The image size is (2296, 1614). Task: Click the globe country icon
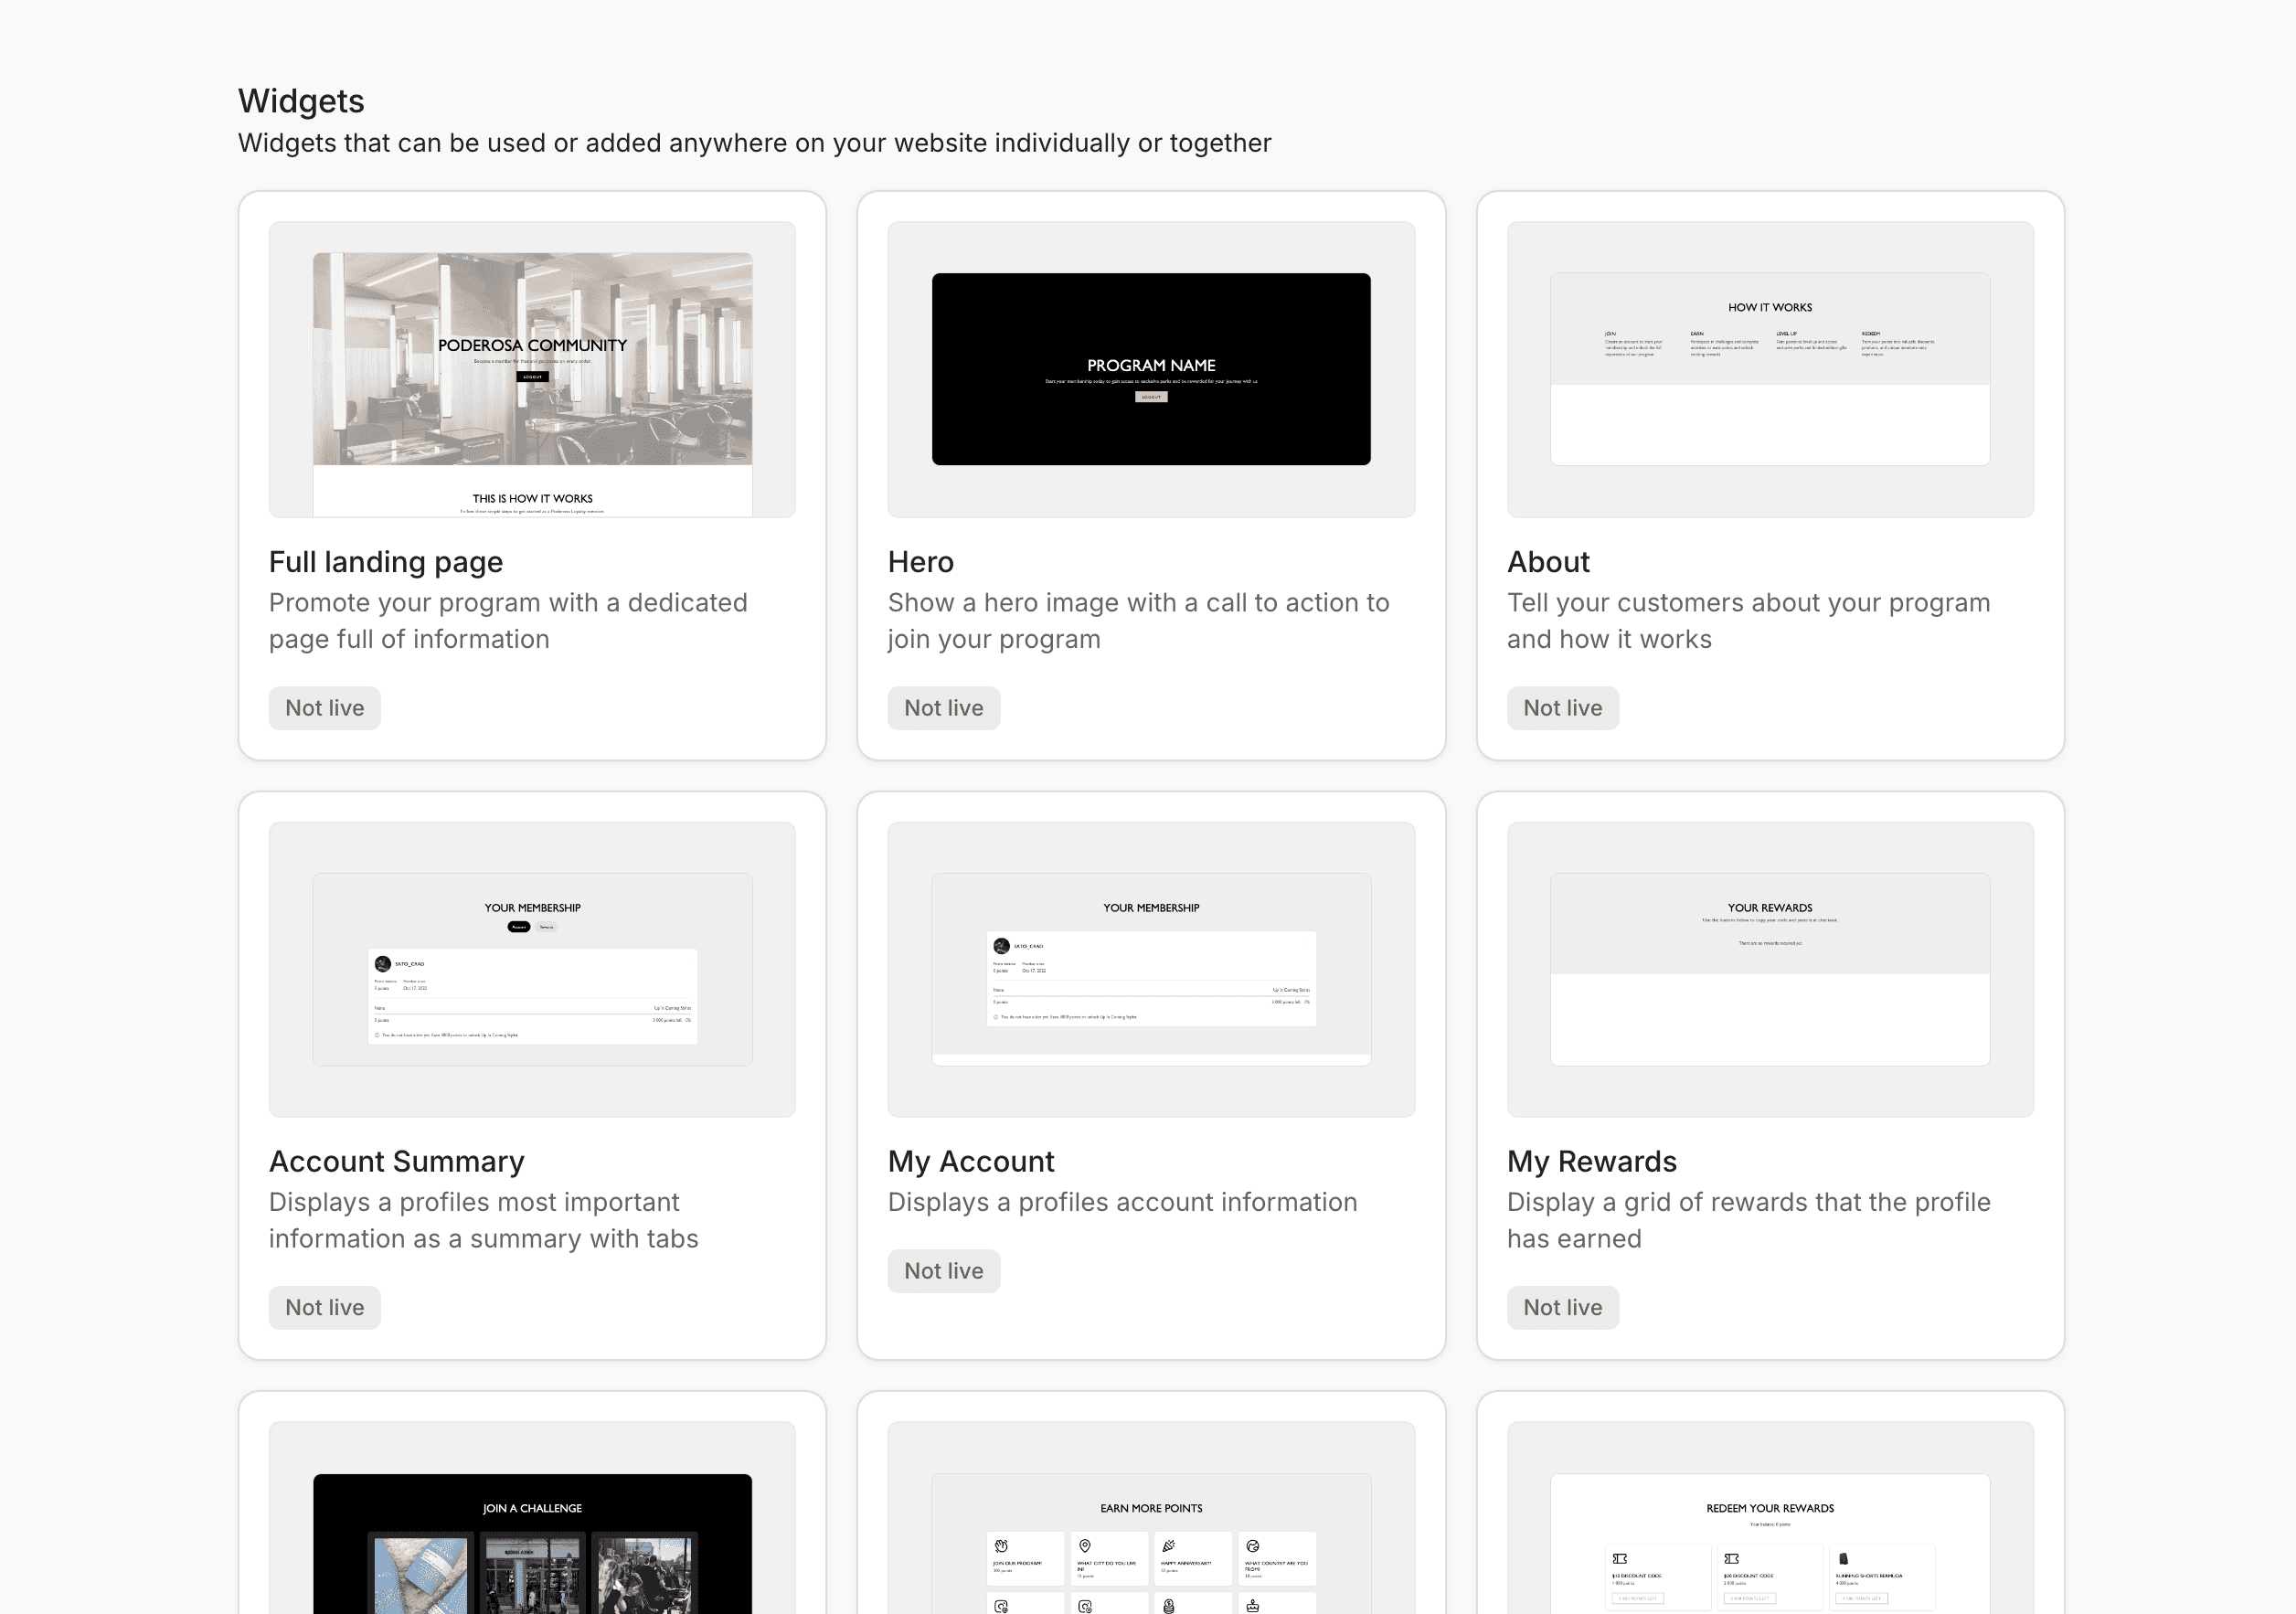point(1252,1546)
